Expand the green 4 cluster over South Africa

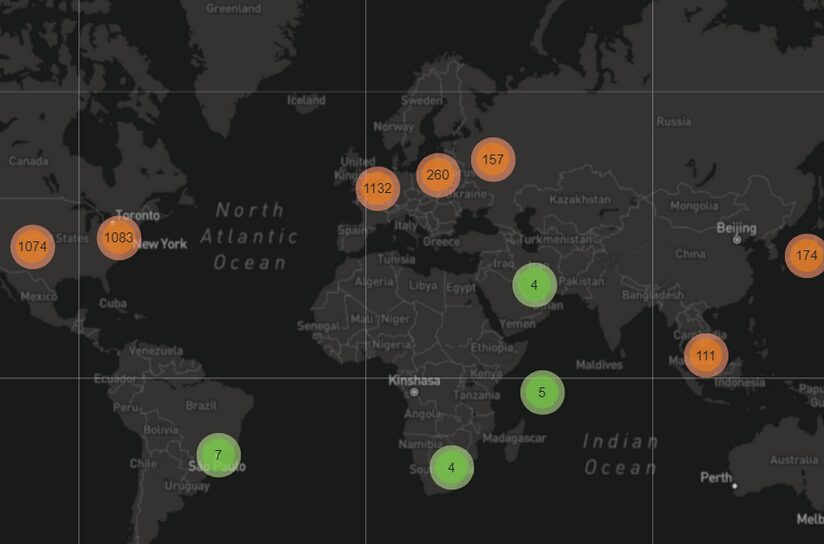pyautogui.click(x=451, y=467)
